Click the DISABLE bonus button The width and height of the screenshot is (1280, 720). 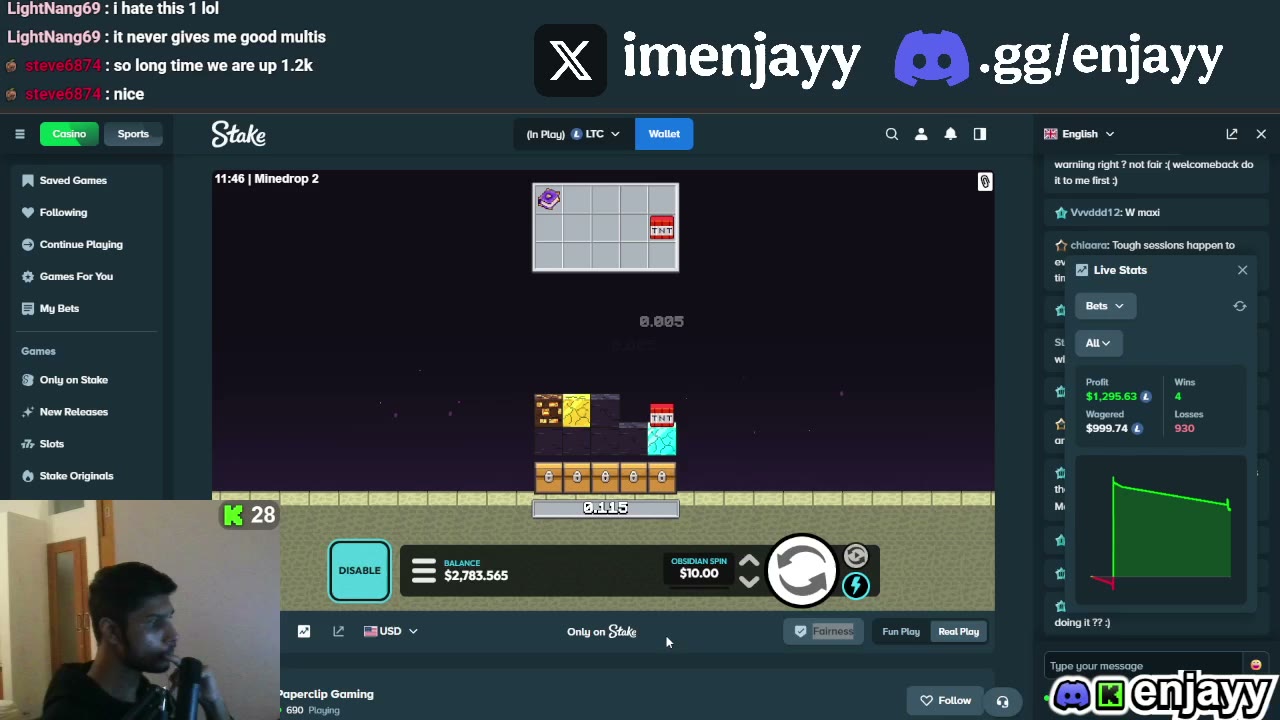pyautogui.click(x=360, y=571)
